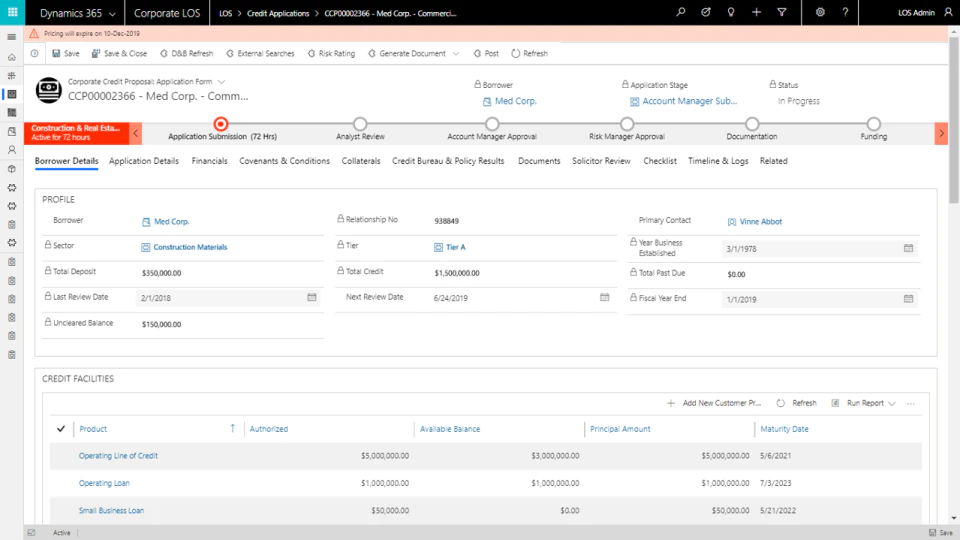960x540 pixels.
Task: Open the Construction Materials sector link
Action: 190,247
